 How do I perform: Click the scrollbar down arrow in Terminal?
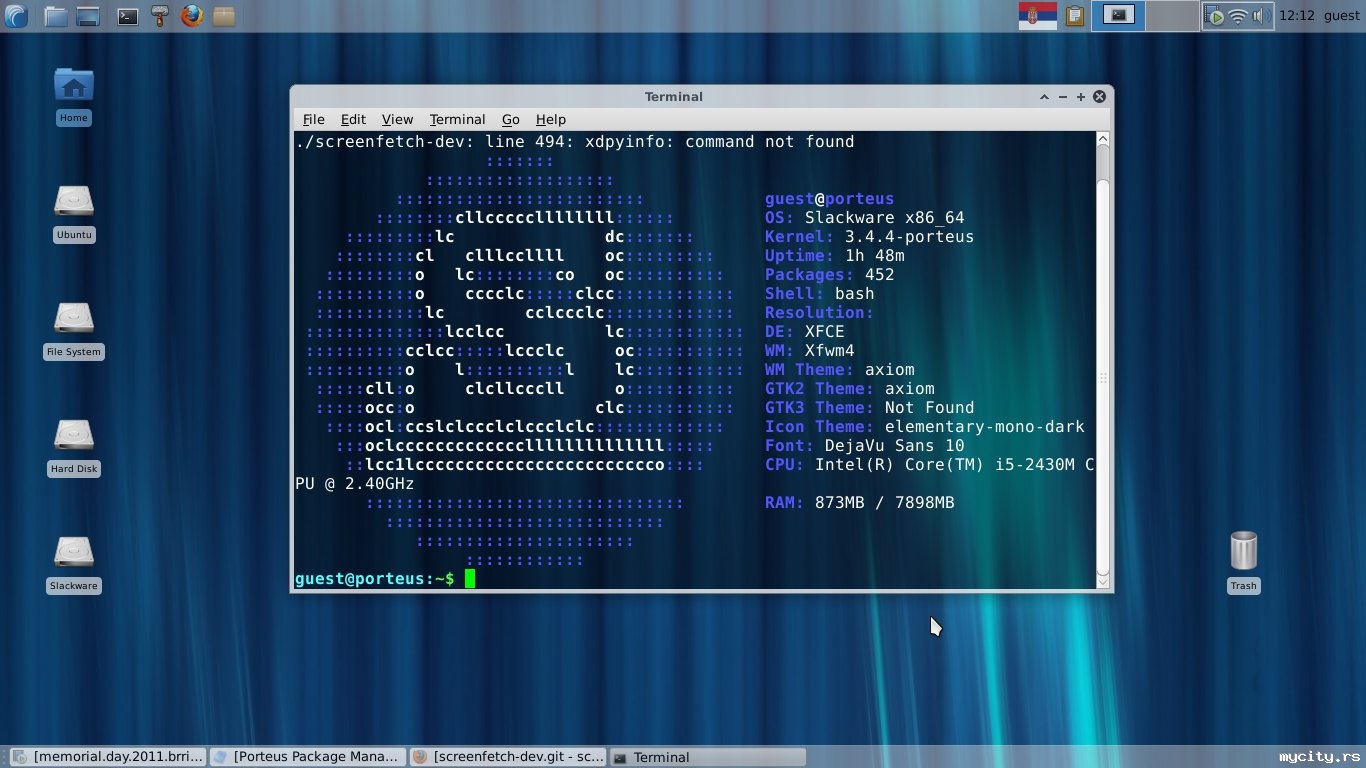1103,581
